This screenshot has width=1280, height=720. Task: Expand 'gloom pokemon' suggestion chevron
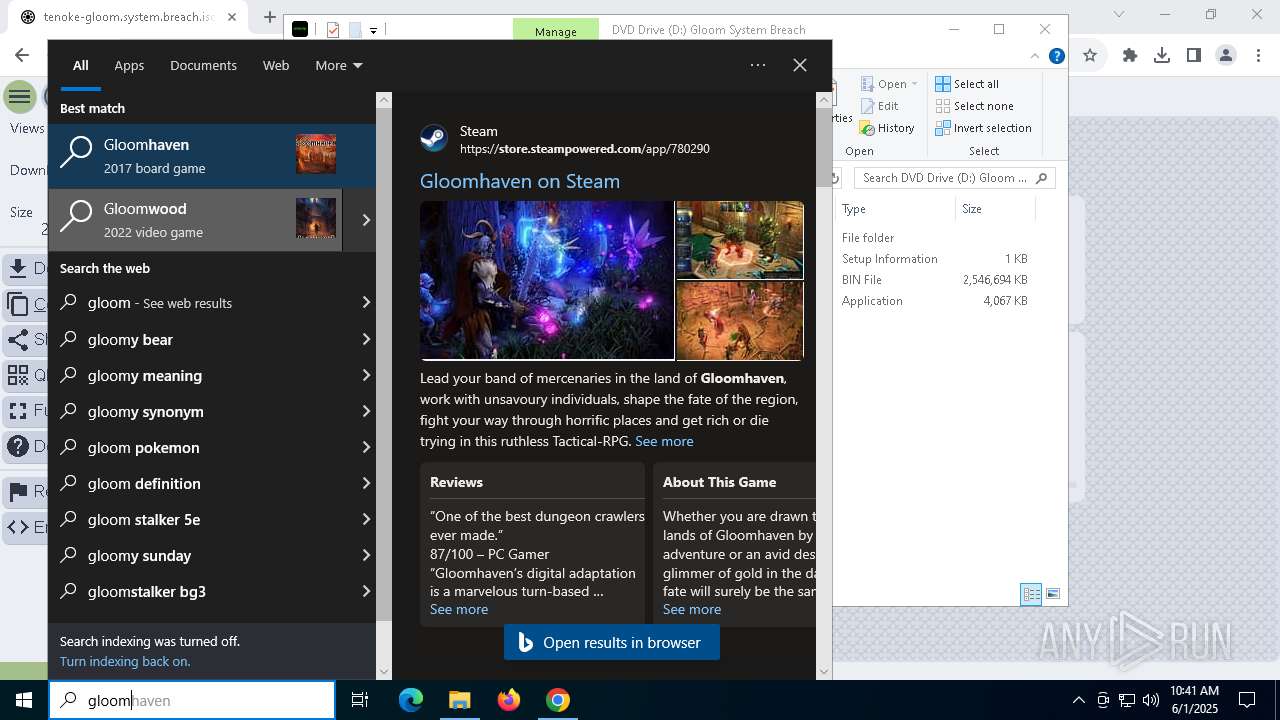click(366, 447)
